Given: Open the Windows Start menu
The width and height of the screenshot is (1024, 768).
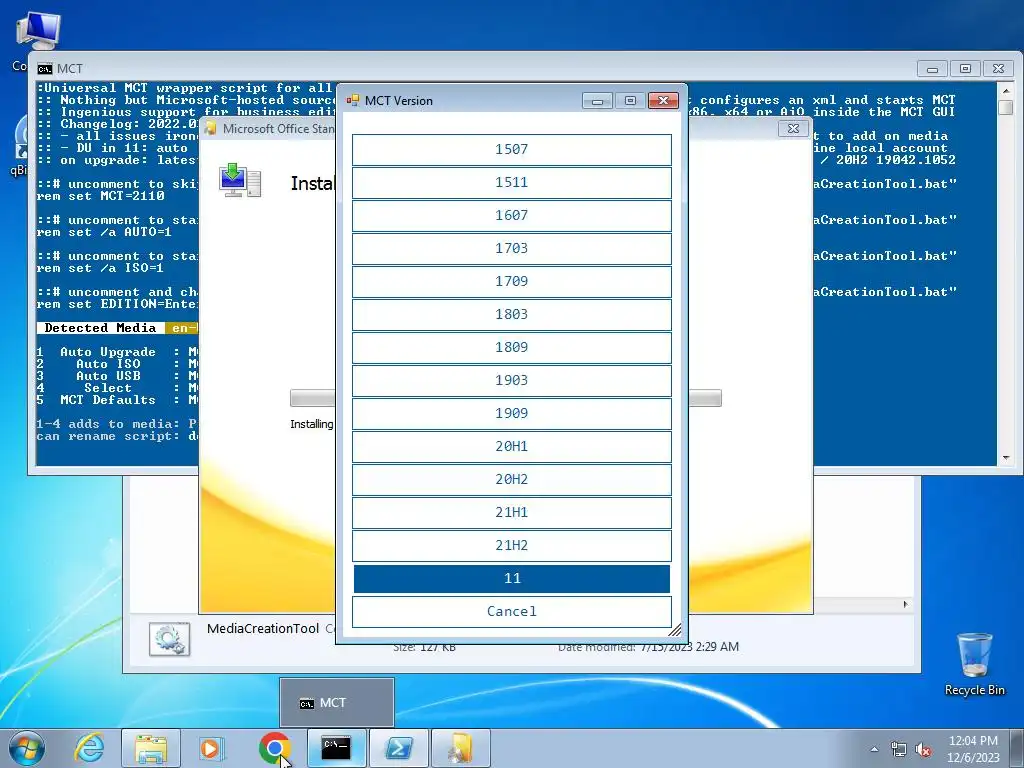Looking at the screenshot, I should (x=27, y=748).
